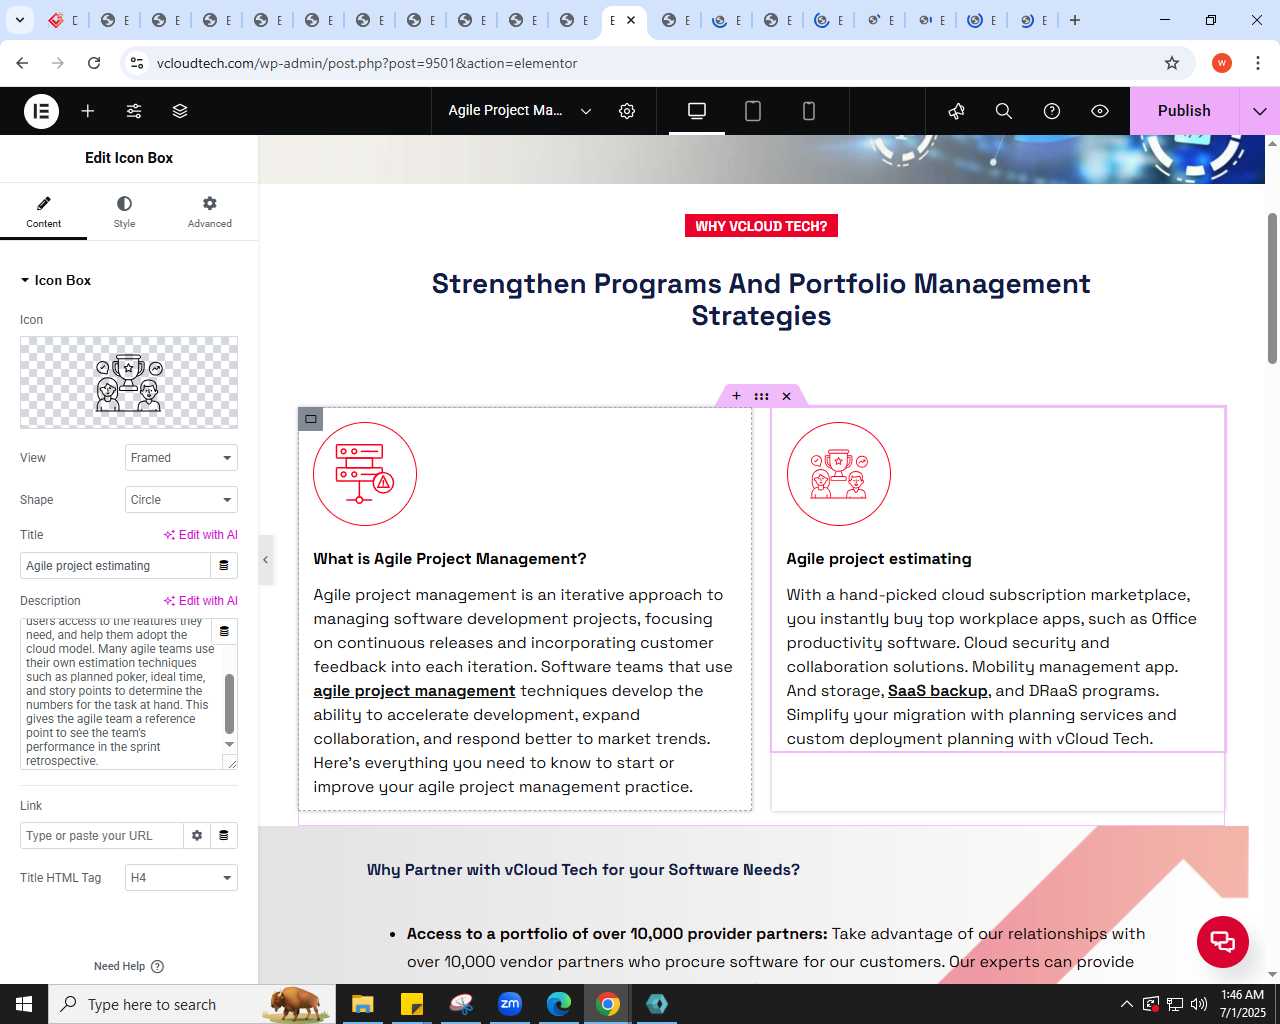Switch to the Advanced tab

point(209,211)
